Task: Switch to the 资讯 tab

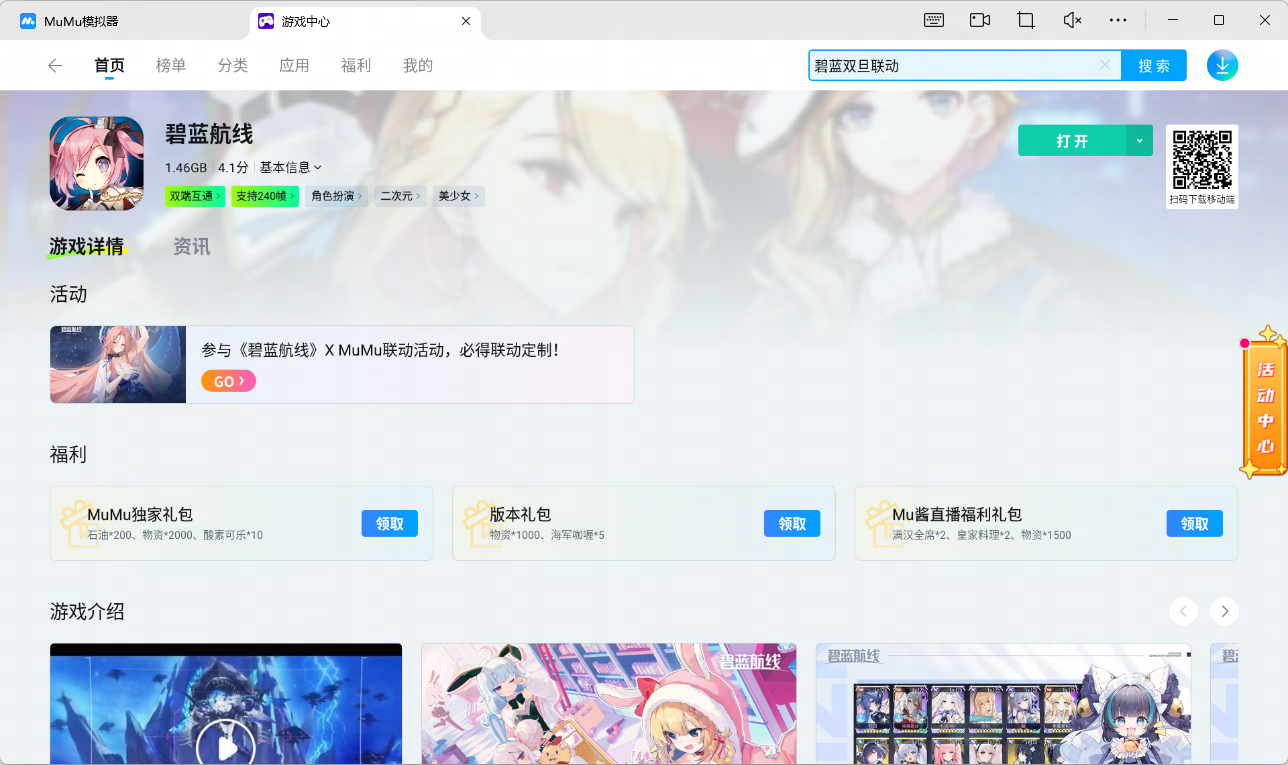Action: click(191, 246)
